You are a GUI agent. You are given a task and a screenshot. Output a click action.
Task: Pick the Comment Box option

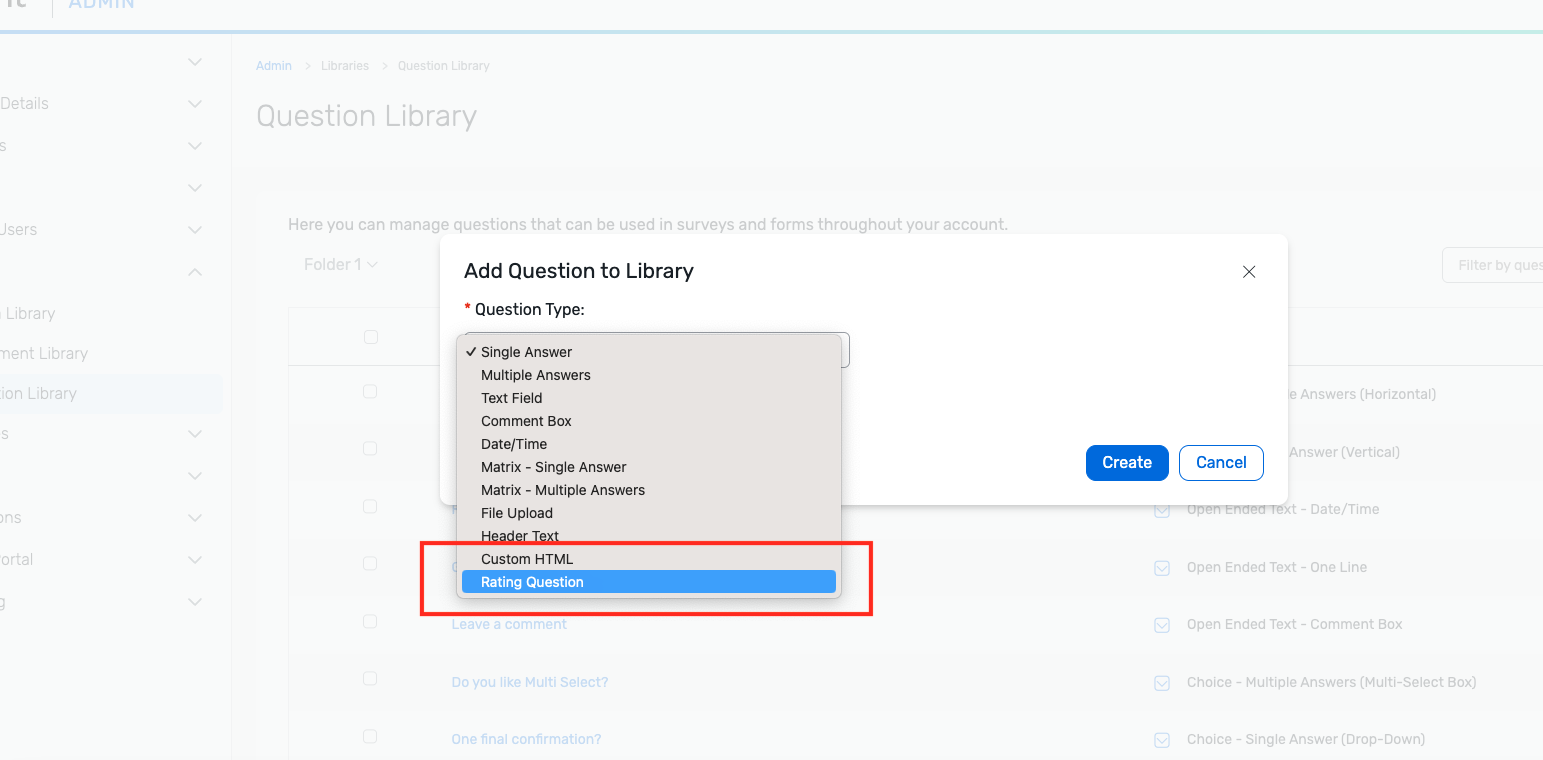pyautogui.click(x=648, y=421)
